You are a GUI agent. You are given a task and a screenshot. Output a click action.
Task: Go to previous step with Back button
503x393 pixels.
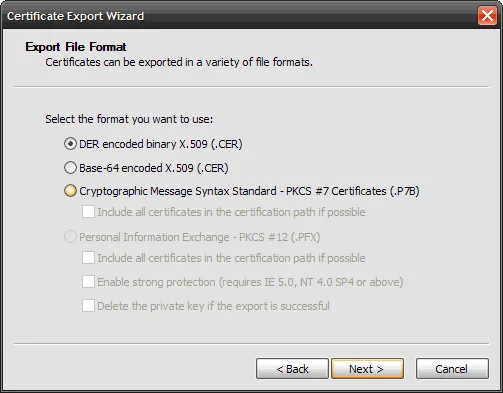(292, 369)
